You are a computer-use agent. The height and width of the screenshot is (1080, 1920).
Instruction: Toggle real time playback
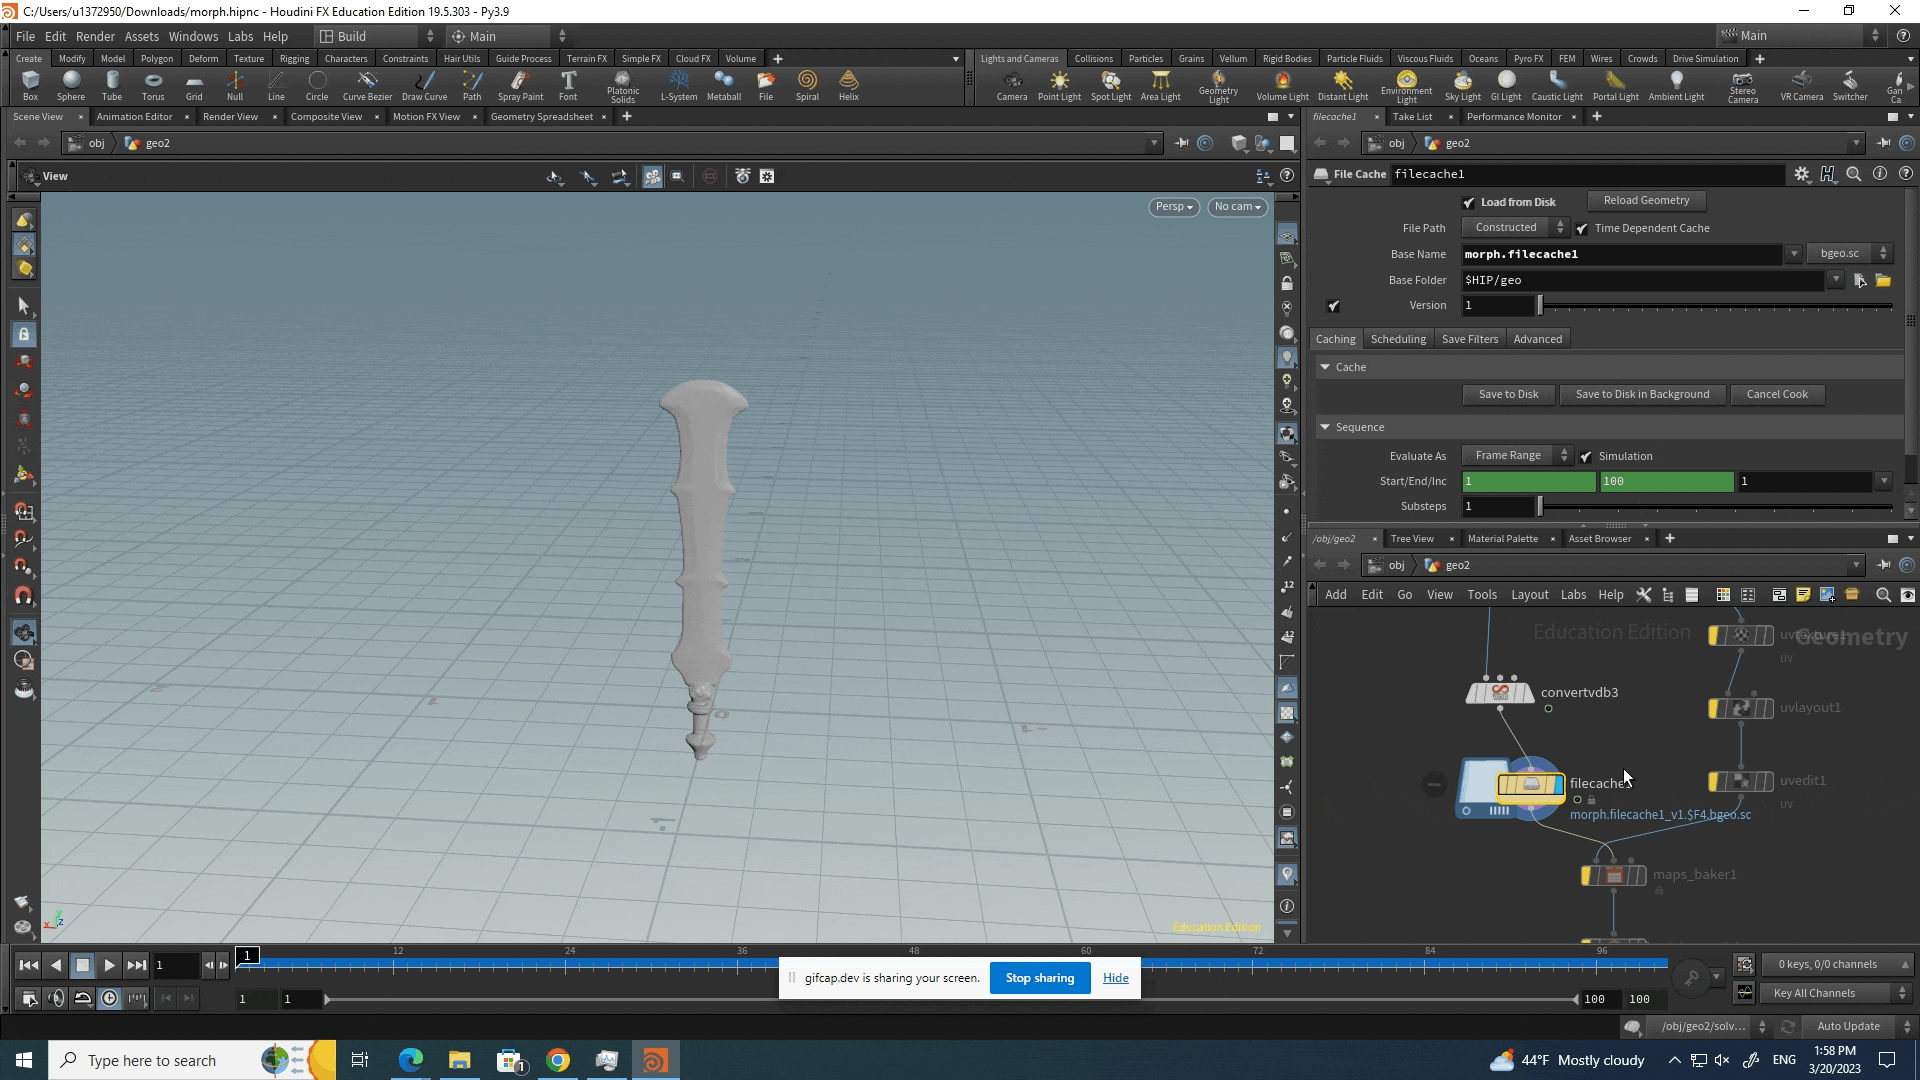click(109, 998)
